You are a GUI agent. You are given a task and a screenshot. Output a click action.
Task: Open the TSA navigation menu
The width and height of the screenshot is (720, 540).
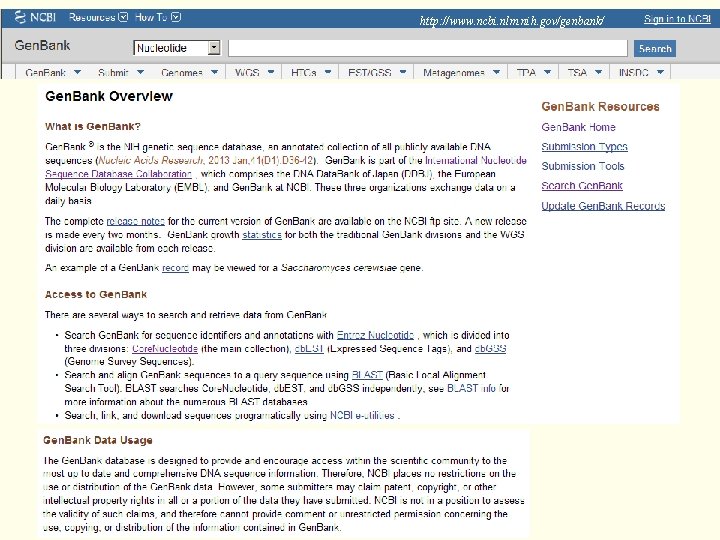584,73
